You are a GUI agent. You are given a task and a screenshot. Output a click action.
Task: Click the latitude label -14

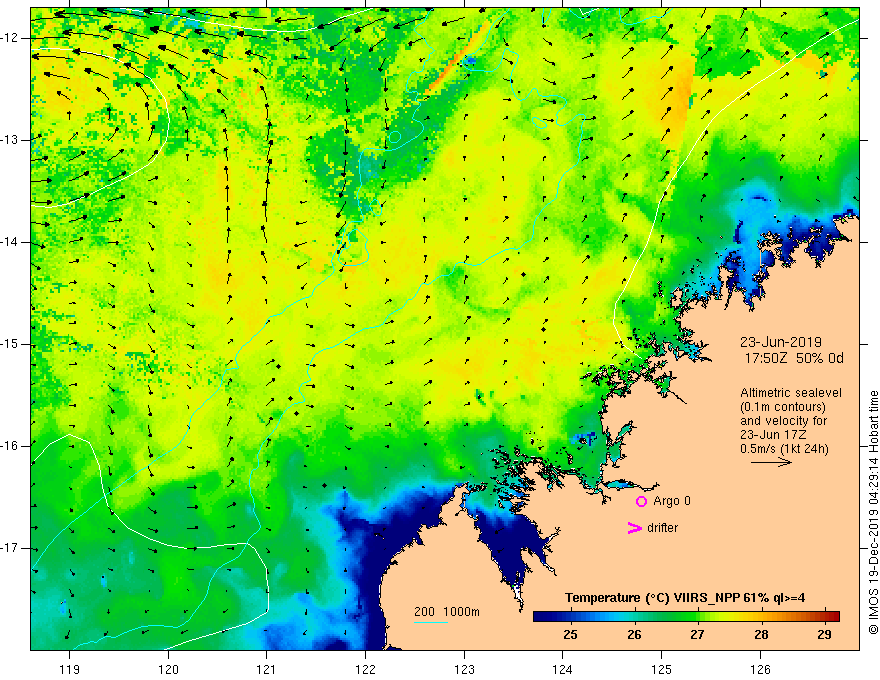(10, 242)
